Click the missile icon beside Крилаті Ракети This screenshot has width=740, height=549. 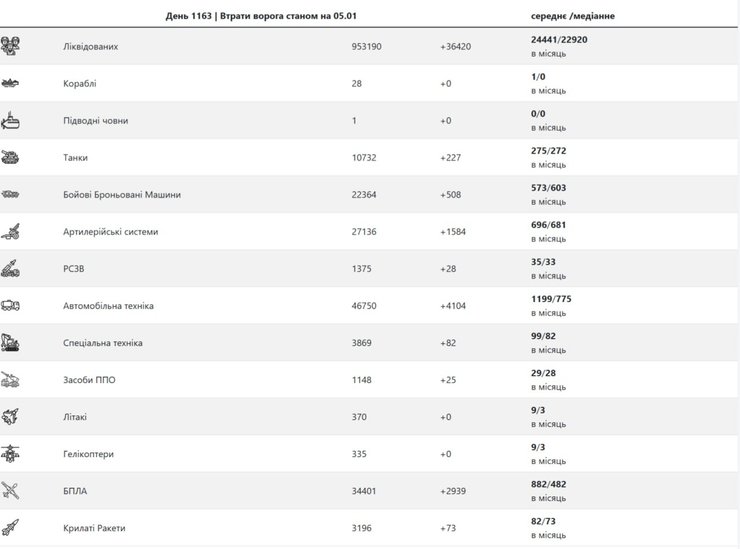click(11, 527)
